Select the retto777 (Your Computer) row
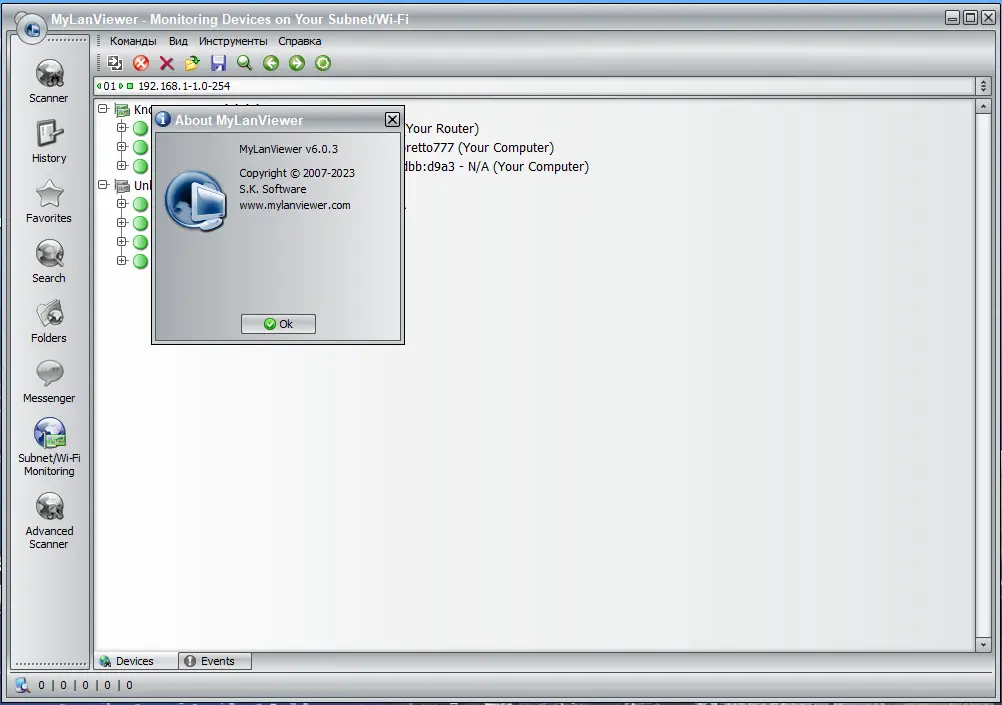 [x=479, y=148]
